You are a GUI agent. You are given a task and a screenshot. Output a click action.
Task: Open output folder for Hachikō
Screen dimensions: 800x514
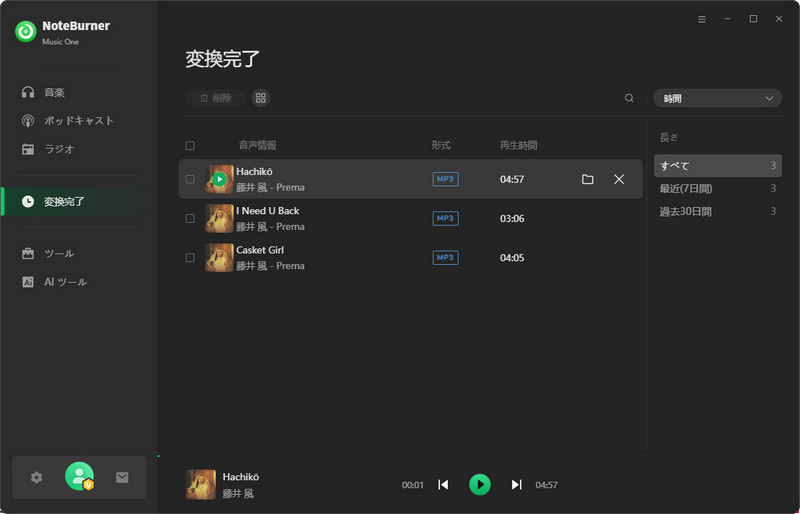click(588, 179)
